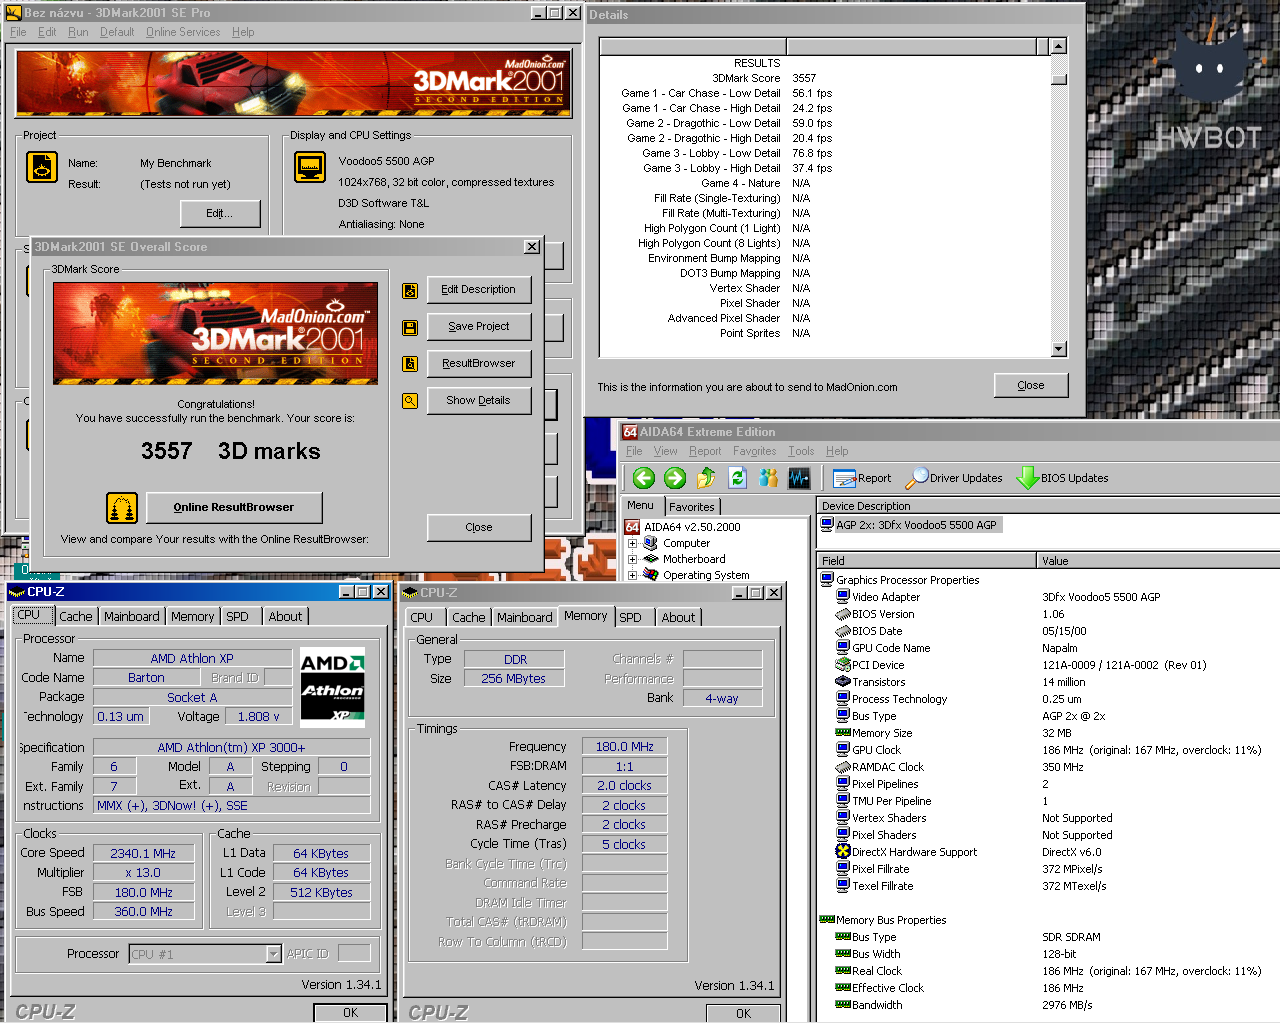The height and width of the screenshot is (1024, 1280).
Task: Switch to AIDA64 Menu panel tab
Action: coord(640,506)
